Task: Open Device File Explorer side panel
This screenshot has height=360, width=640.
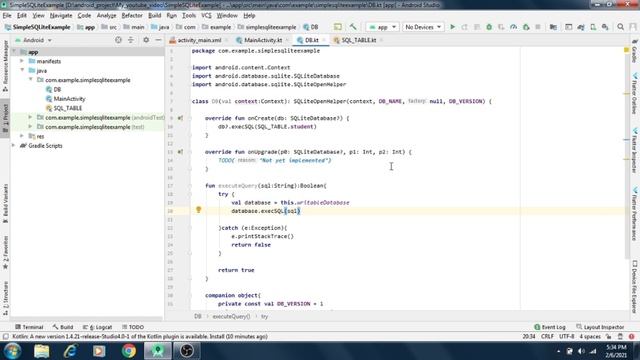Action: click(635, 286)
